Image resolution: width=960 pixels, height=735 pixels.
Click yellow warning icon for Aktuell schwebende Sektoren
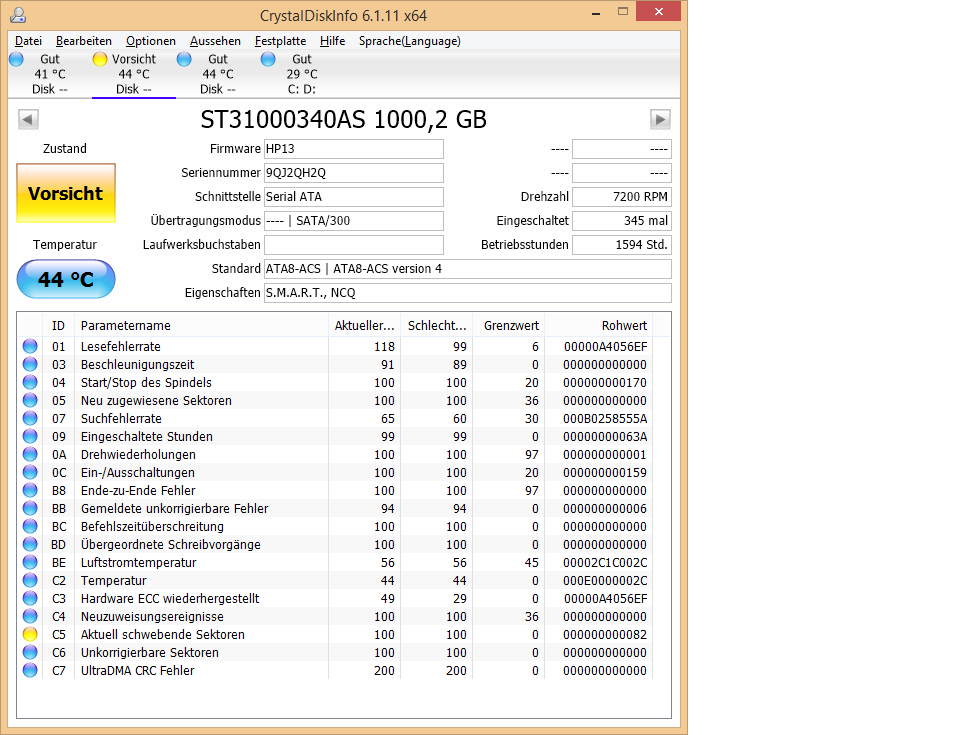30,635
